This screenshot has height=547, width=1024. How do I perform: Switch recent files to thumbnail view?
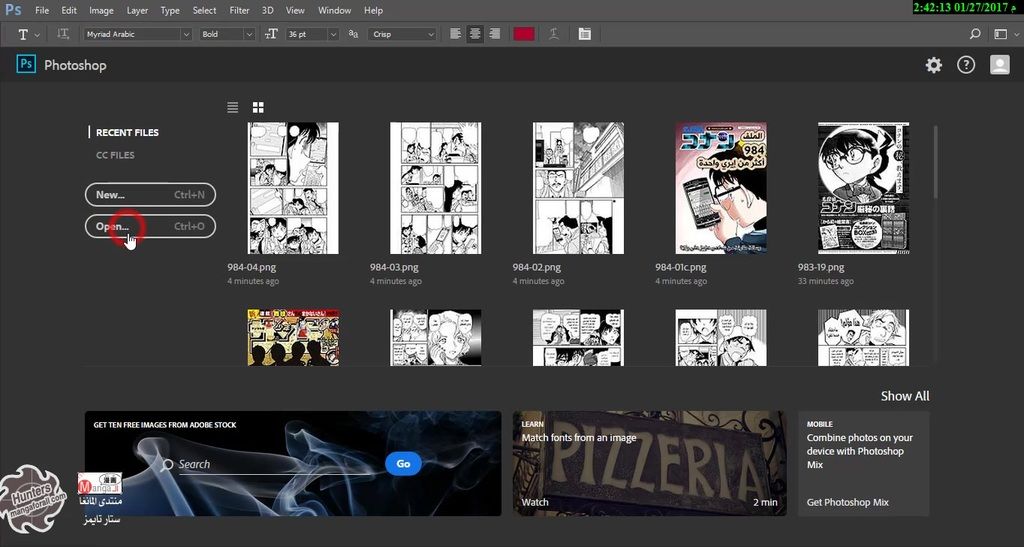point(258,108)
